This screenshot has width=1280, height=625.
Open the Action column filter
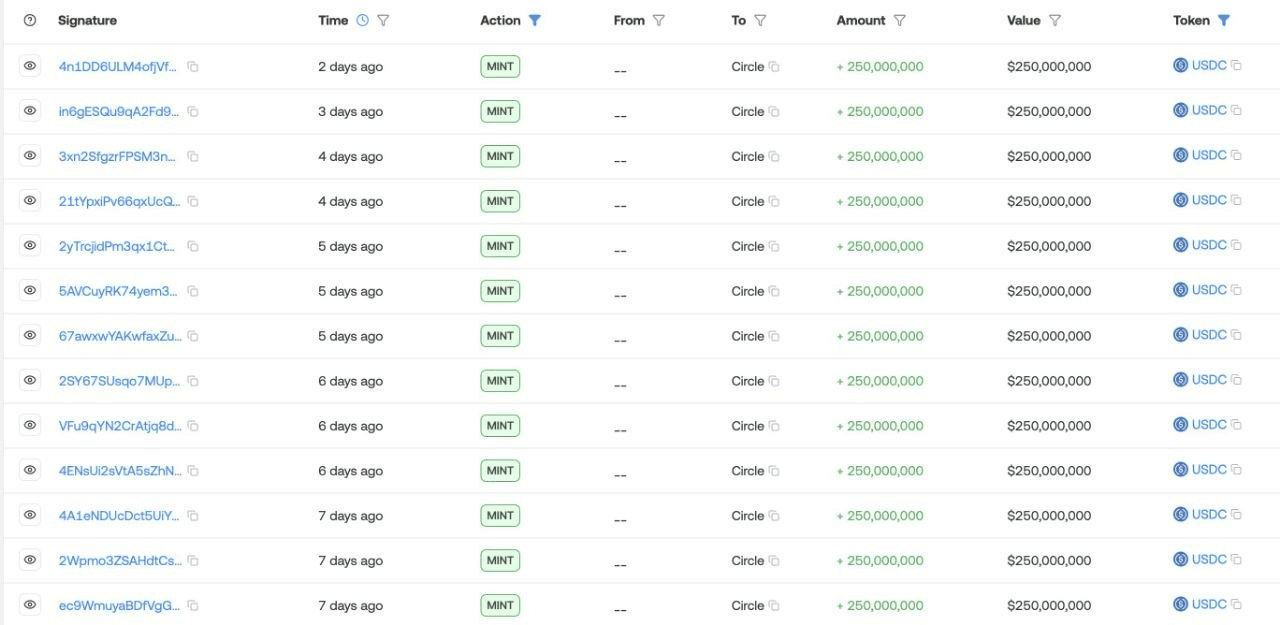[x=535, y=20]
